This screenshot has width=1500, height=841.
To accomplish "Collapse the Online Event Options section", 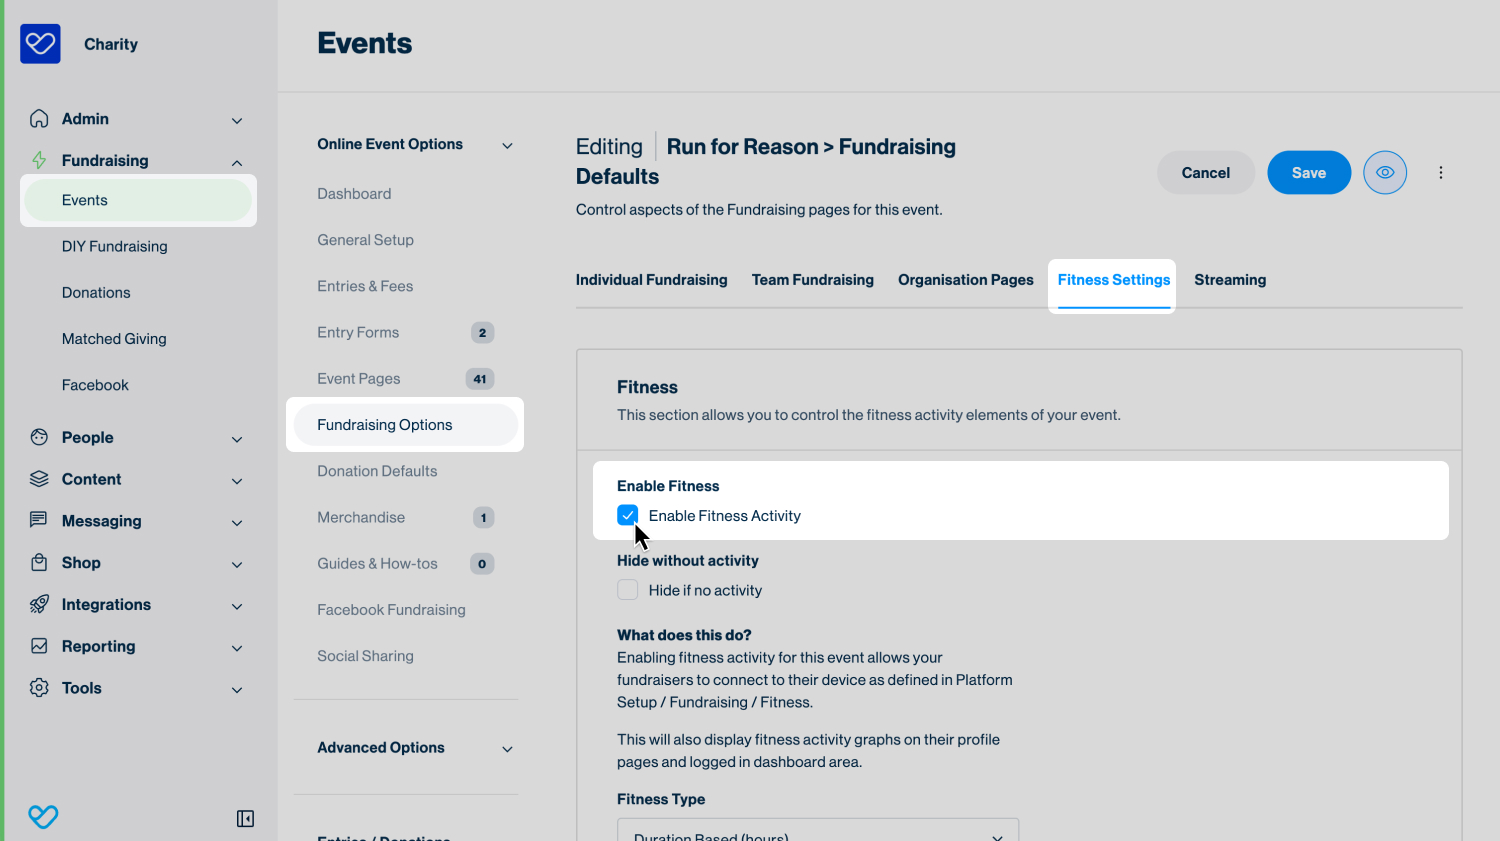I will (x=507, y=146).
